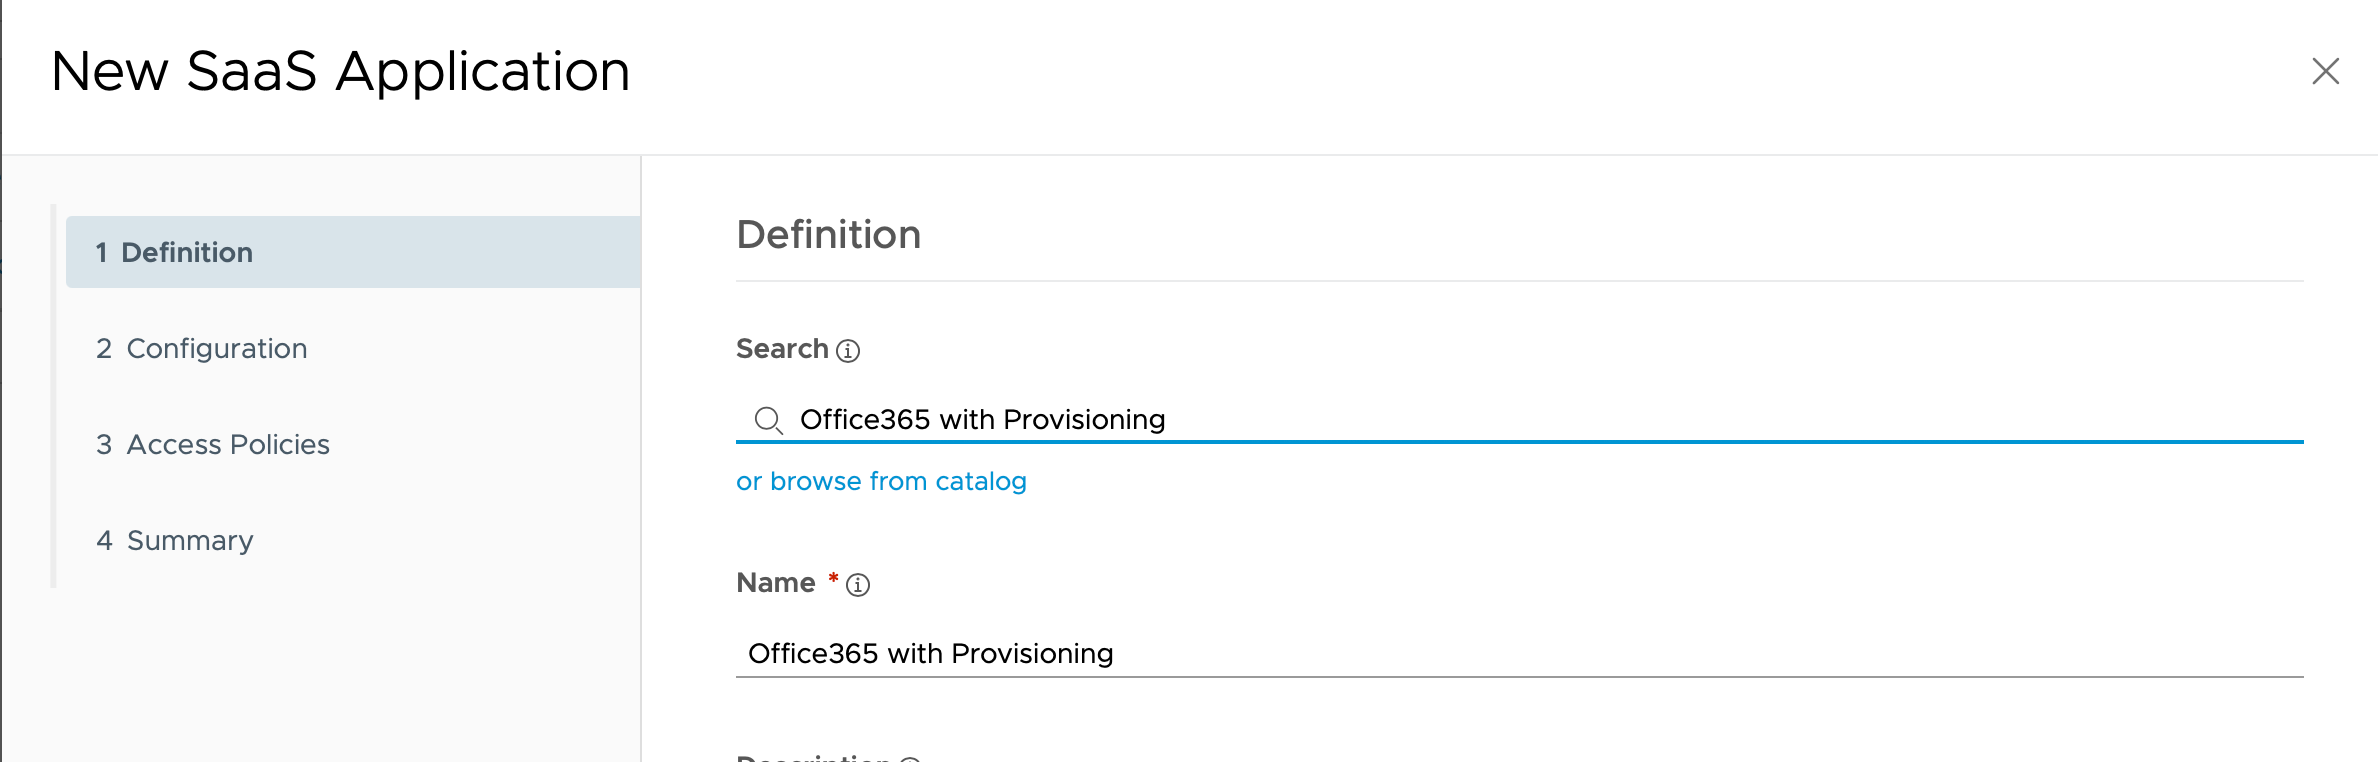Click the step number 3 before Access Policies
Screen dimensions: 2378x762
(x=104, y=444)
